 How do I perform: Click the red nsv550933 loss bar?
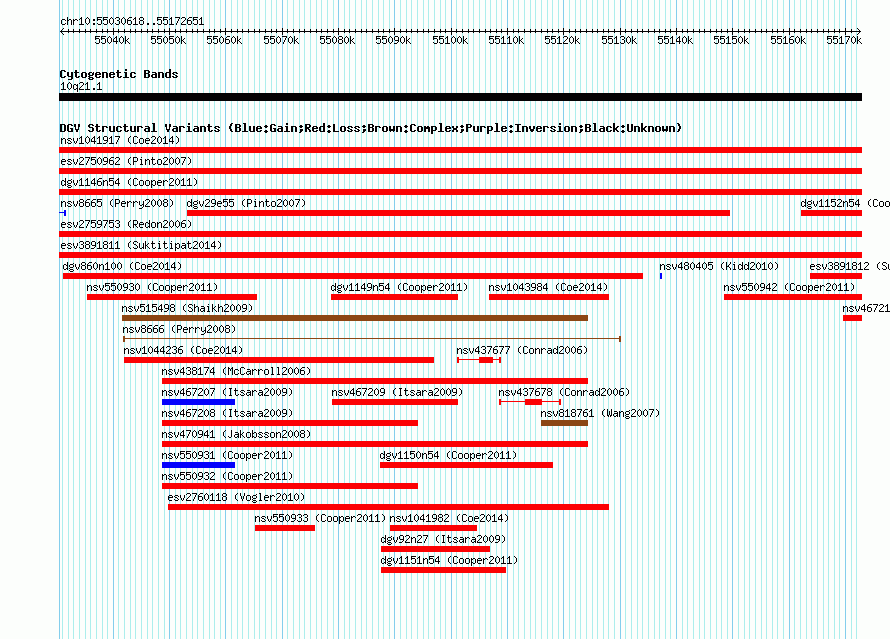click(x=285, y=528)
